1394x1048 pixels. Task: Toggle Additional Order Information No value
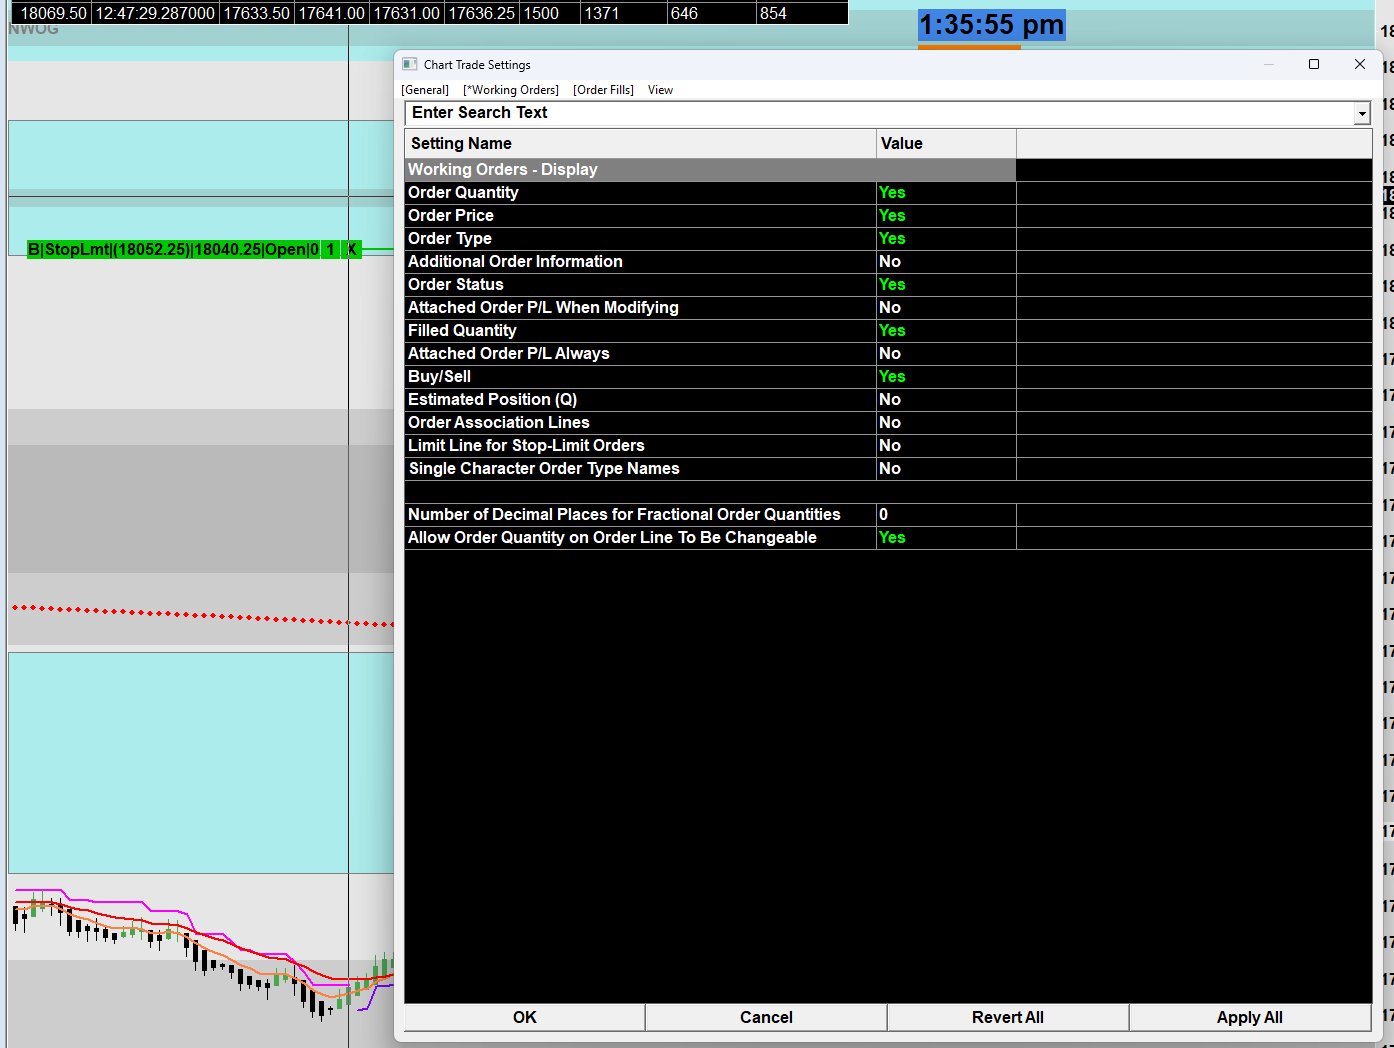(946, 262)
